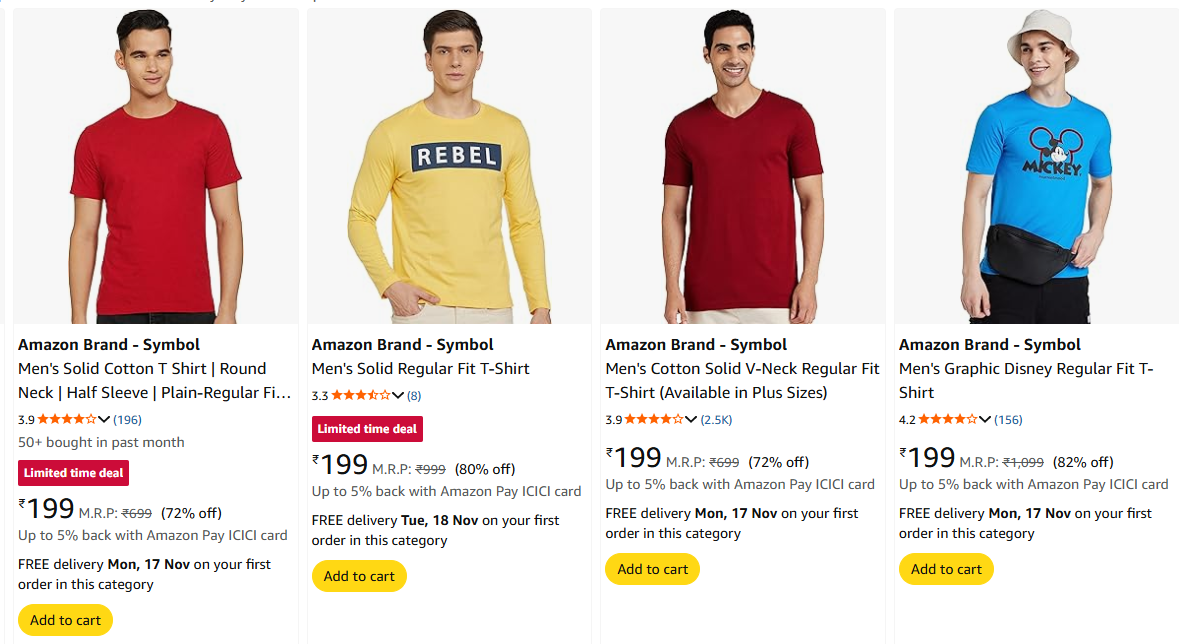Click the red round neck T-shirt product image
The width and height of the screenshot is (1179, 644).
coord(153,166)
